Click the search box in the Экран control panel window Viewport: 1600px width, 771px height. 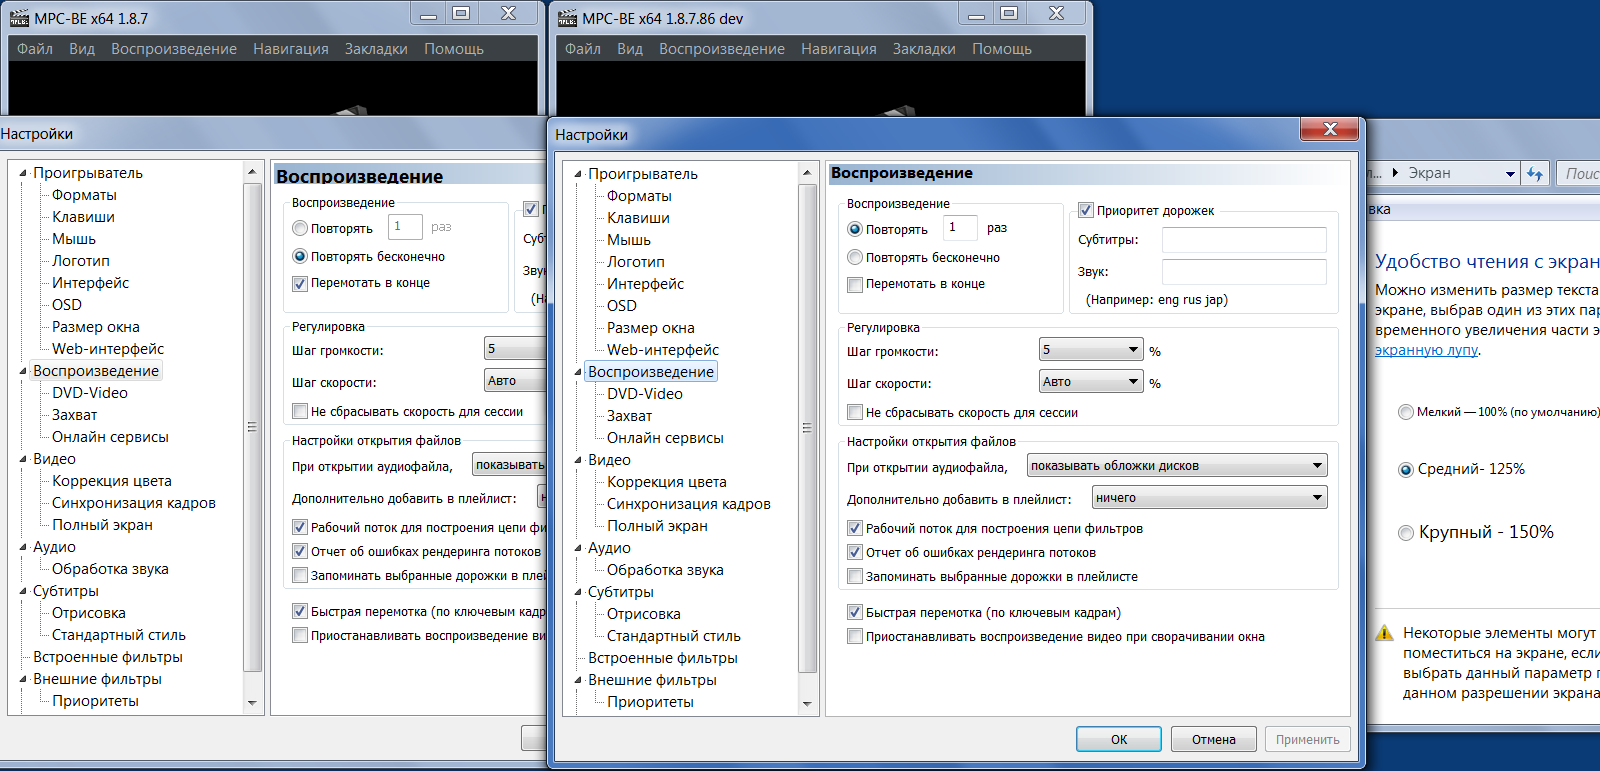[1578, 174]
